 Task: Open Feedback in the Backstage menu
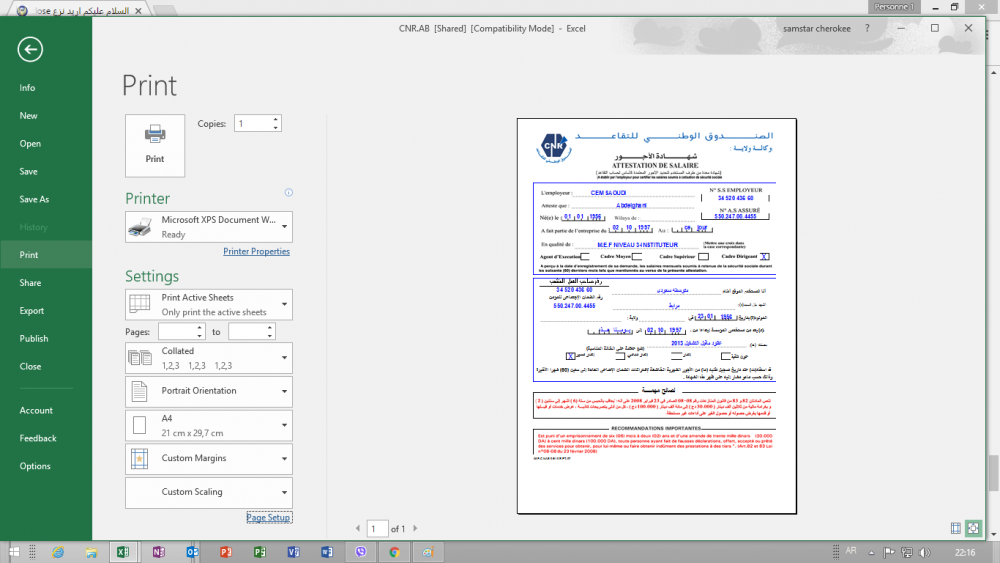click(x=38, y=438)
